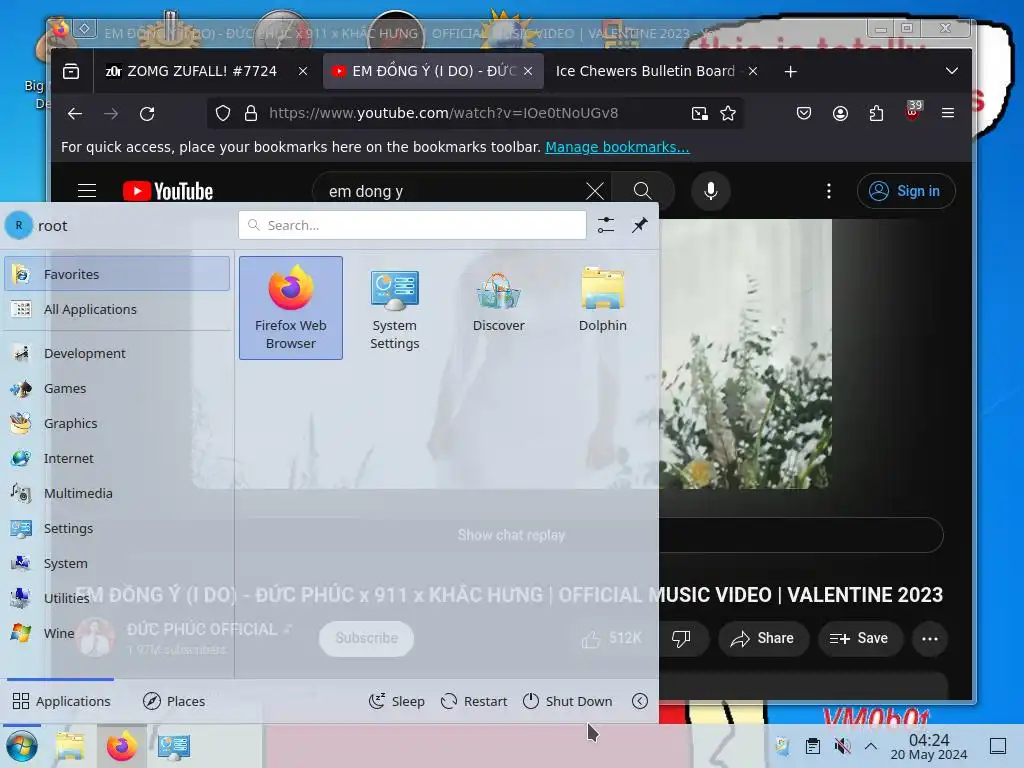Open Firefox View icon
The image size is (1024, 768).
point(71,71)
